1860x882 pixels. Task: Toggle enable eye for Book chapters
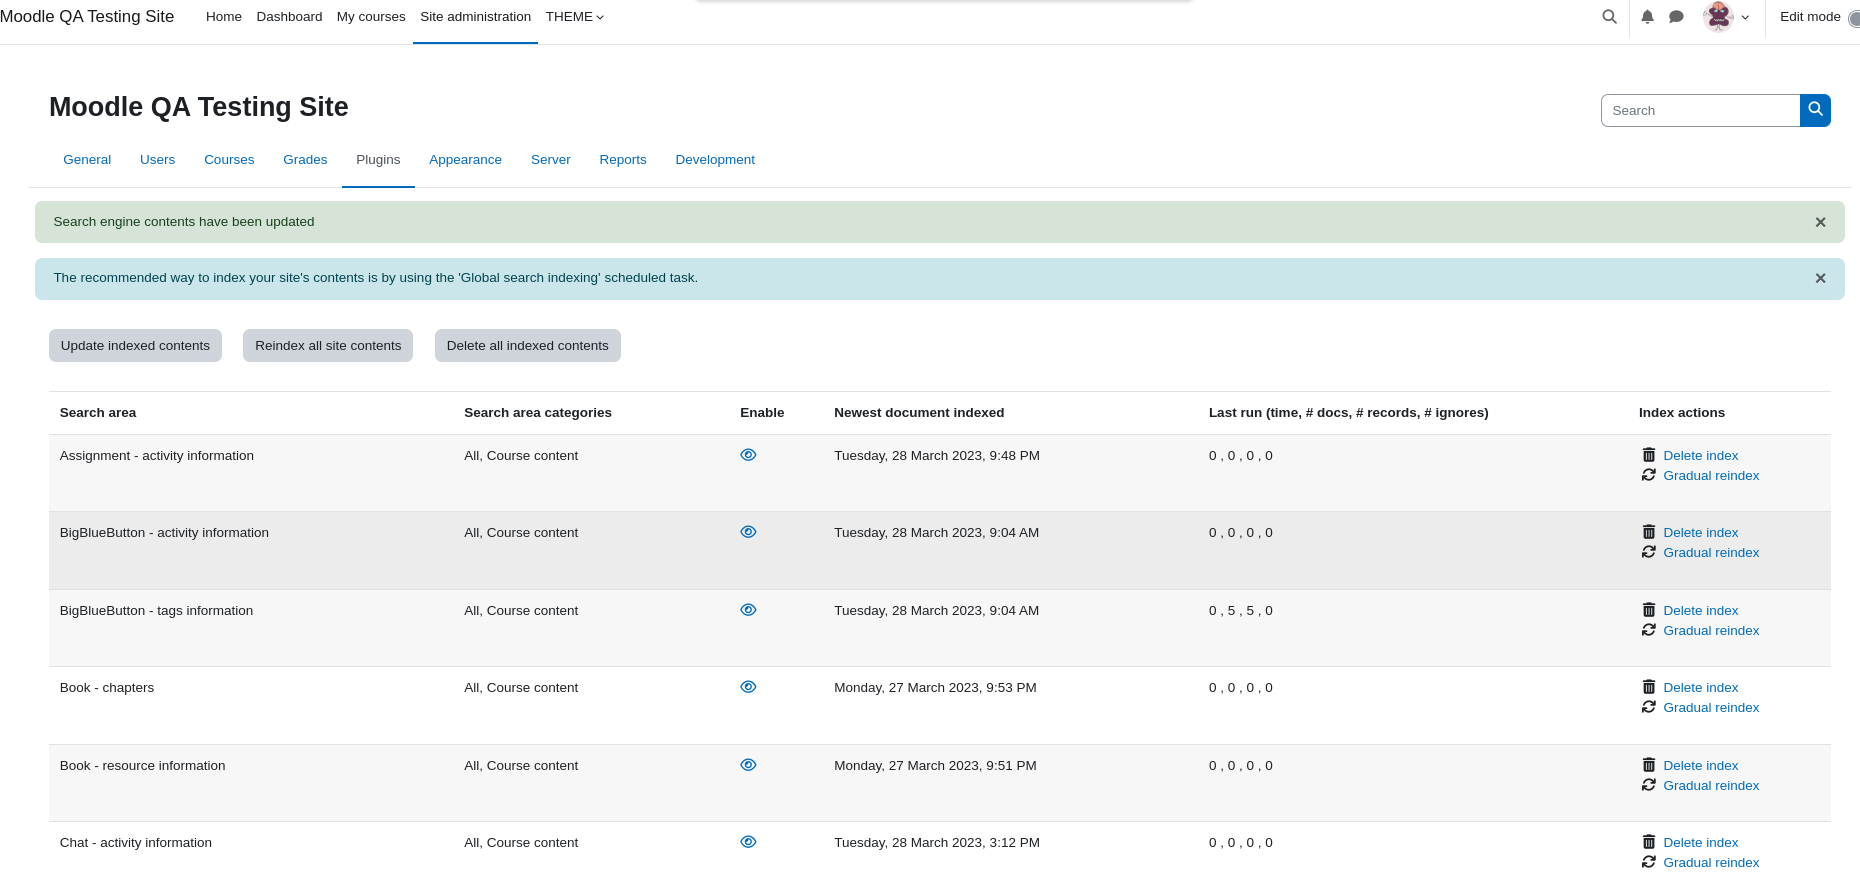[748, 687]
